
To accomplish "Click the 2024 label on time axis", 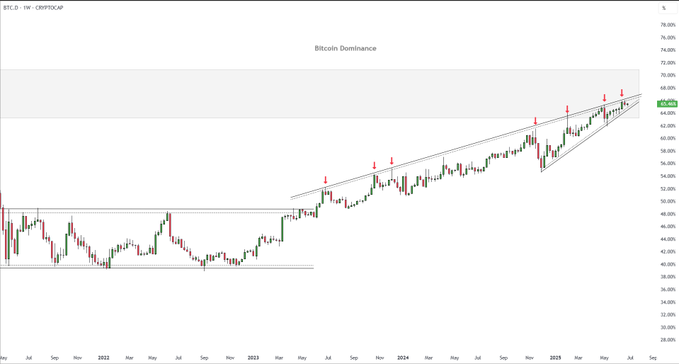I will tap(403, 358).
